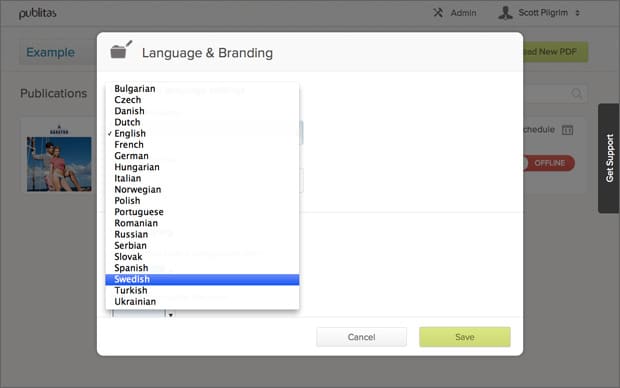Select Serbian language option
Image resolution: width=620 pixels, height=388 pixels.
202,246
